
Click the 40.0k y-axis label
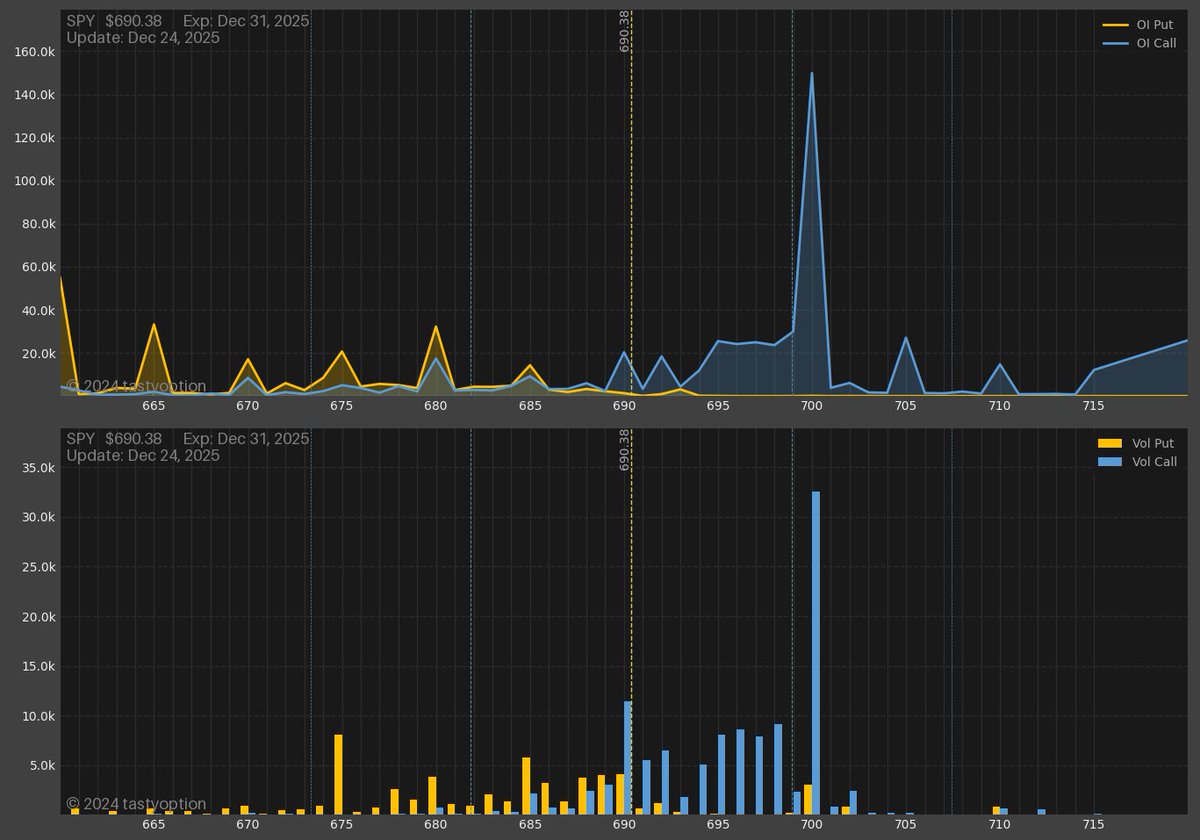pos(38,311)
